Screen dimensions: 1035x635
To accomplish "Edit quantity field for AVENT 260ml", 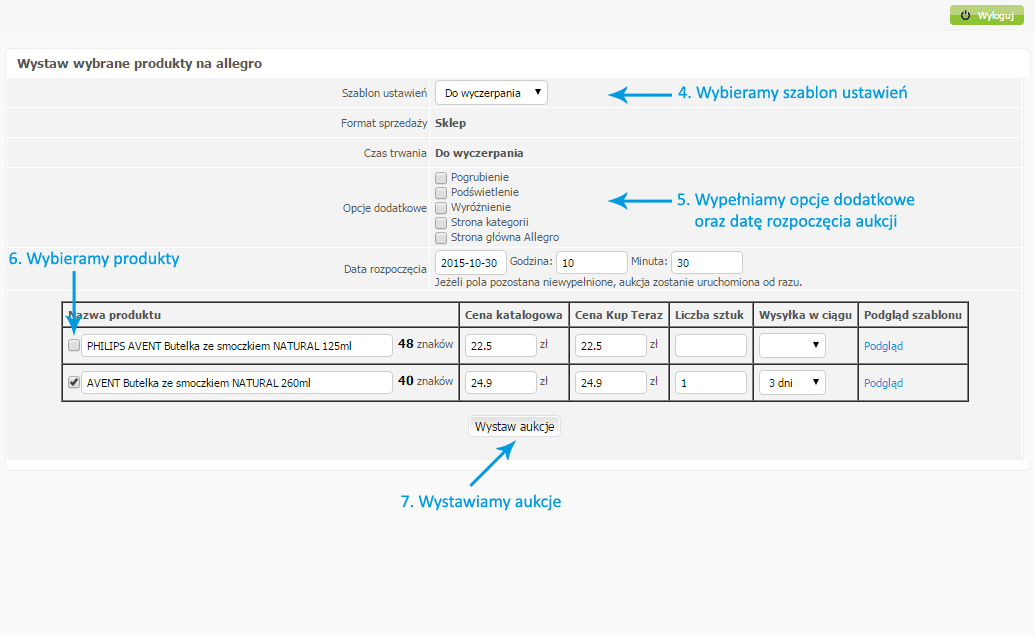I will tap(711, 382).
